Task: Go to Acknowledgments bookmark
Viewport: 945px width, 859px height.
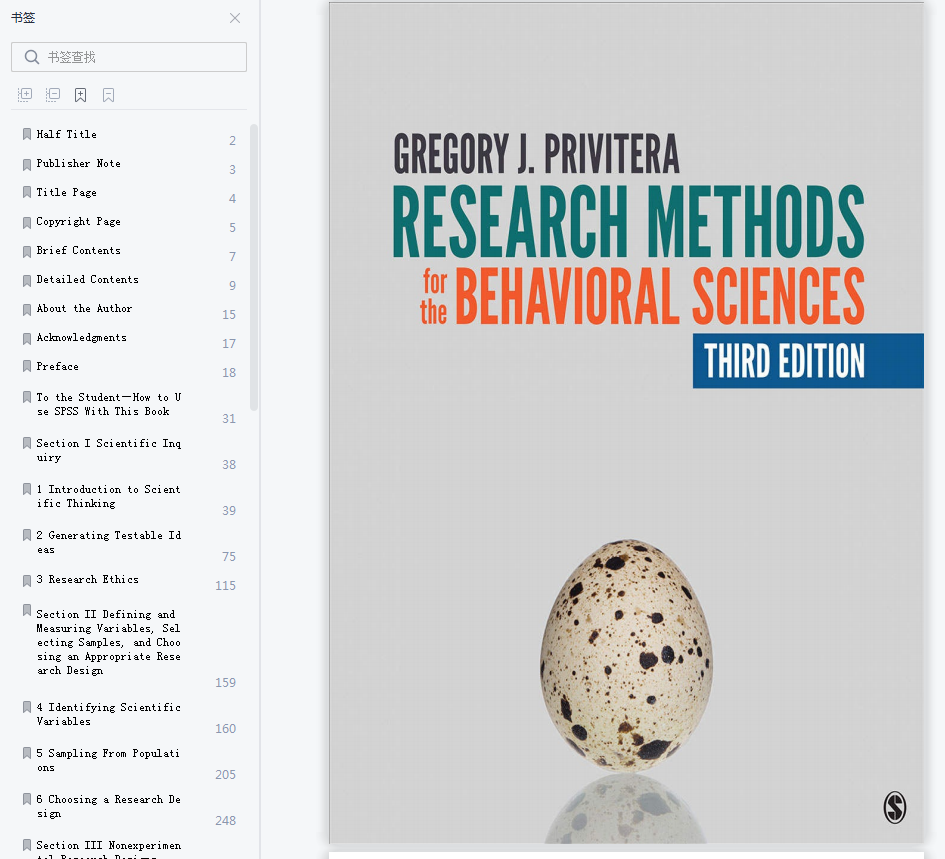Action: pyautogui.click(x=81, y=337)
